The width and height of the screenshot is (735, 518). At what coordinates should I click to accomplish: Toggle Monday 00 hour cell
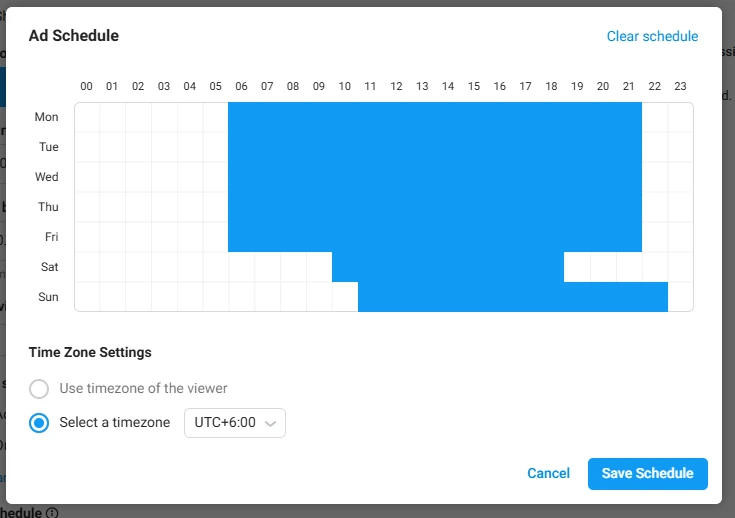(x=87, y=117)
